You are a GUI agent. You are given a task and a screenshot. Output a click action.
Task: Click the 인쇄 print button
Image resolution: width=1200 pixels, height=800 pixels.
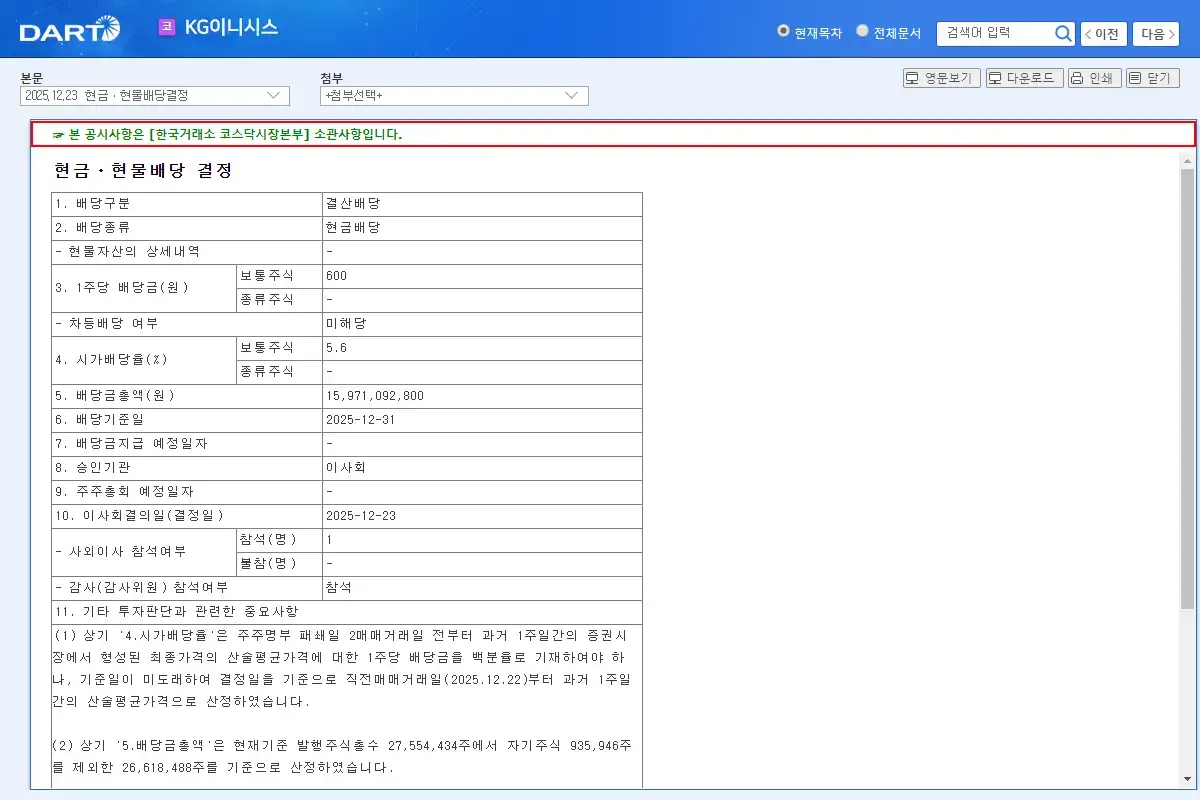pos(1094,78)
